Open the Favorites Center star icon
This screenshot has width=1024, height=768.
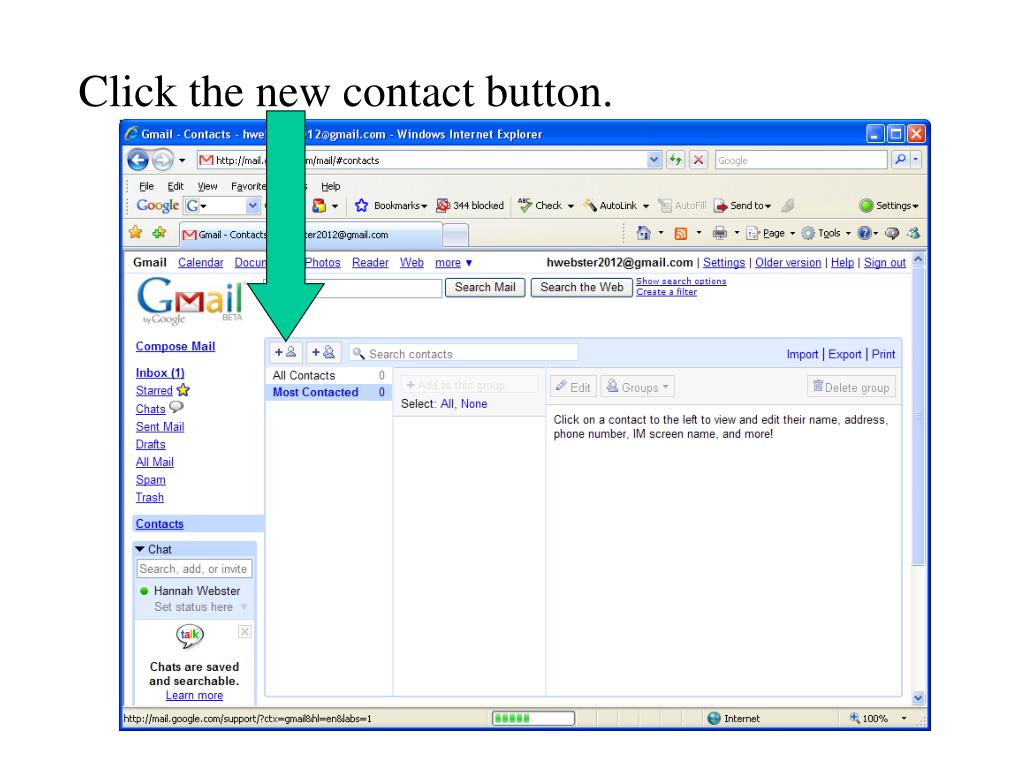coord(136,232)
